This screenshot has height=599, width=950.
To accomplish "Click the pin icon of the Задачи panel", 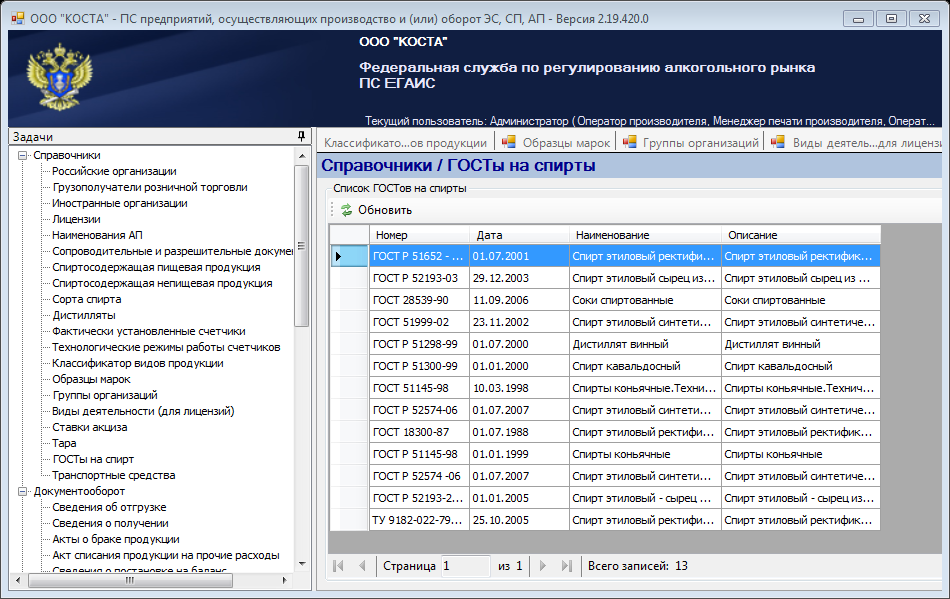I will pos(301,136).
